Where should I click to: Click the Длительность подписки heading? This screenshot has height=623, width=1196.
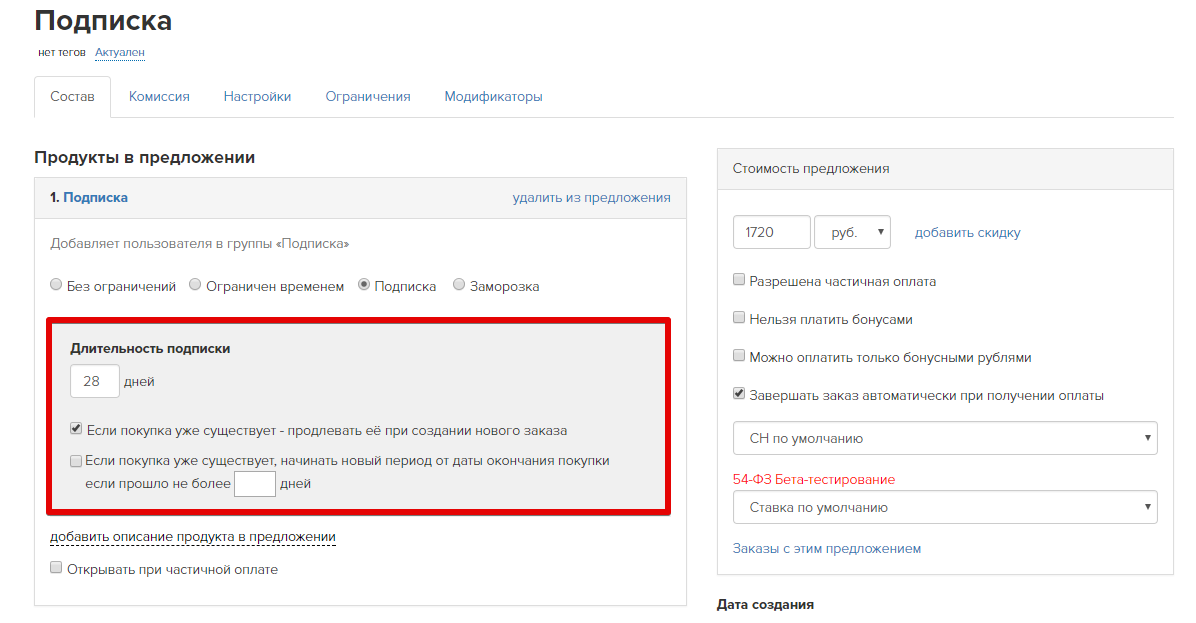point(150,348)
